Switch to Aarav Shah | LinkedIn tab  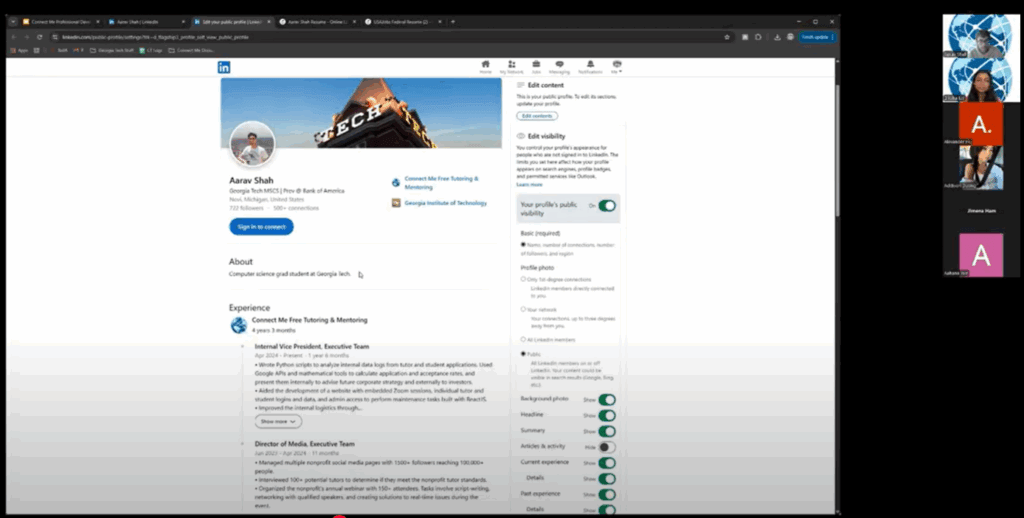coord(147,22)
